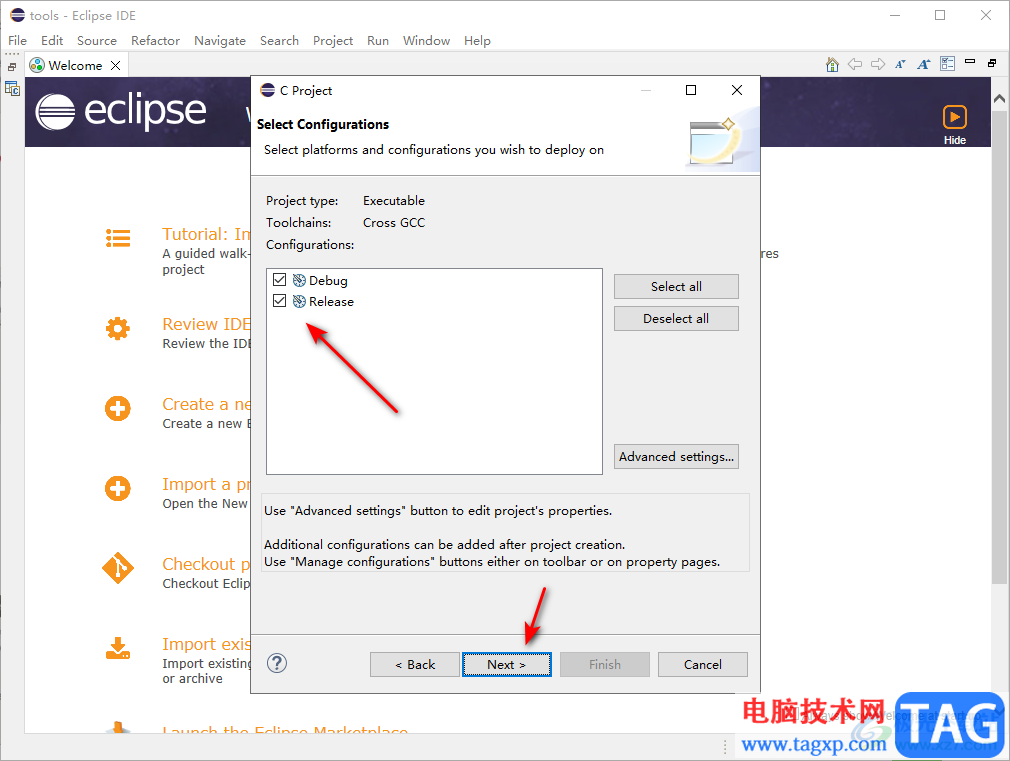Viewport: 1010px width, 761px height.
Task: Open the Run menu
Action: (x=377, y=41)
